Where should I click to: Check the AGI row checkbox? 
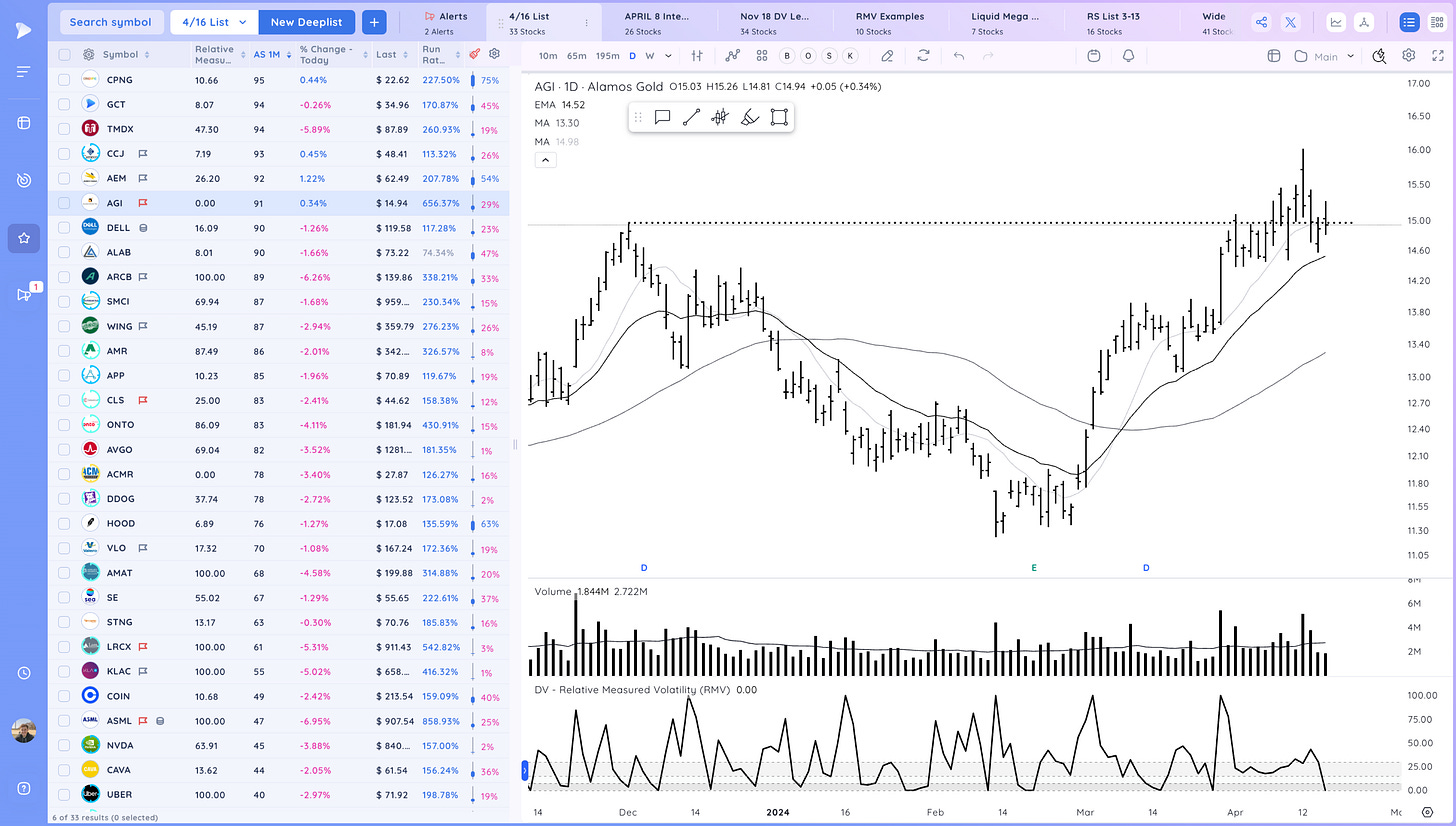pyautogui.click(x=65, y=203)
